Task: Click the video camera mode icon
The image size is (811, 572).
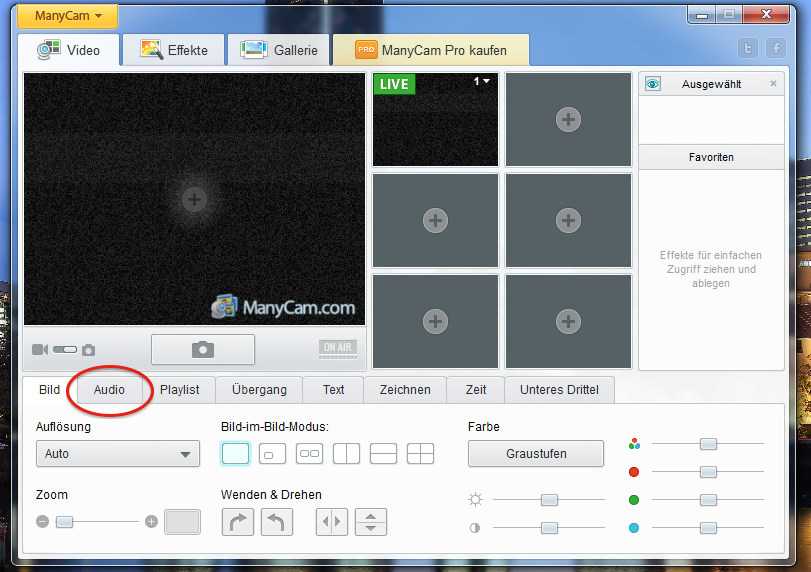Action: (x=40, y=350)
